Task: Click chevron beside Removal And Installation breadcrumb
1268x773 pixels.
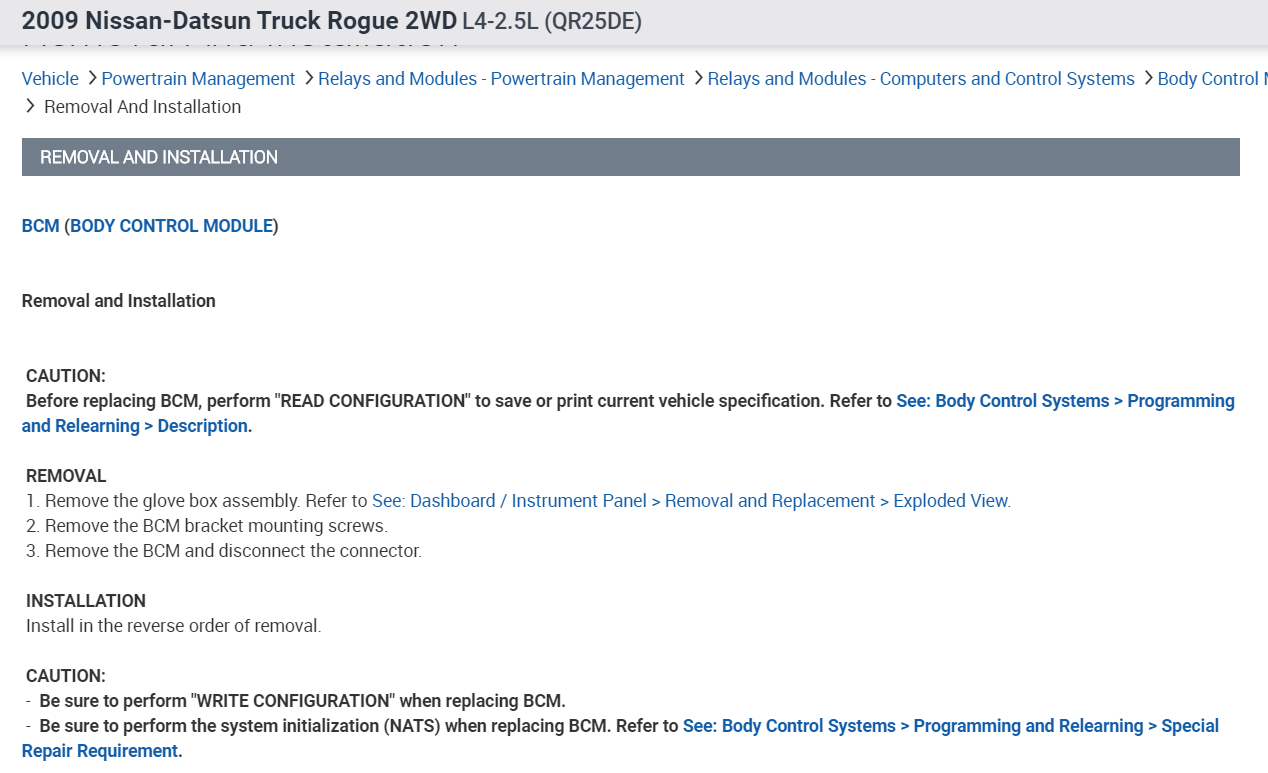Action: (x=31, y=106)
